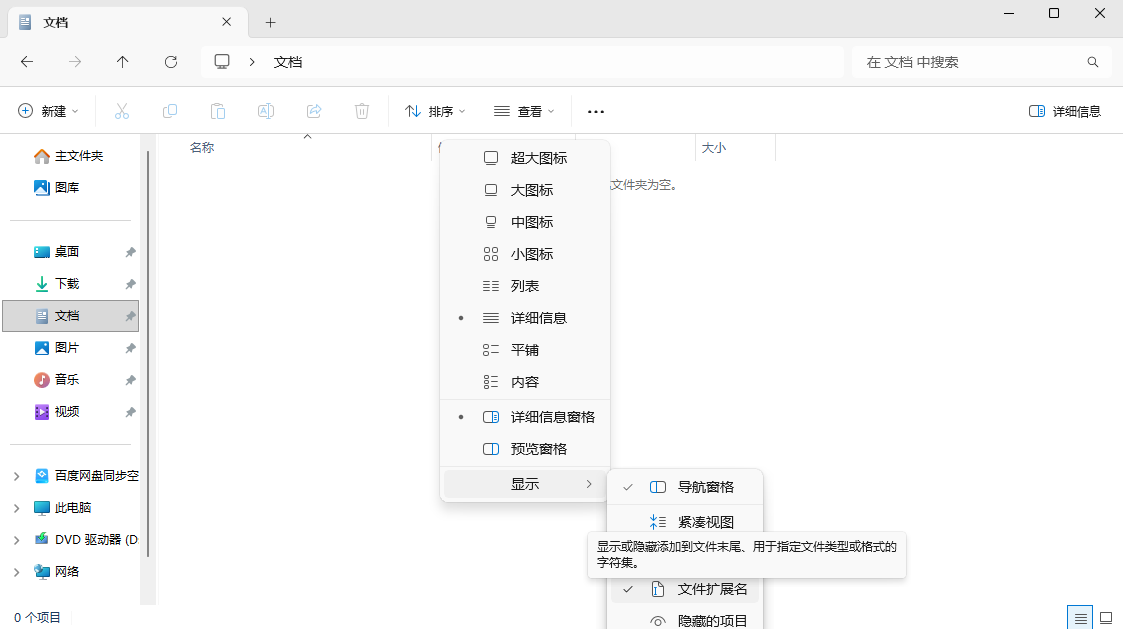
Task: Select 列表 view option
Action: 525,286
